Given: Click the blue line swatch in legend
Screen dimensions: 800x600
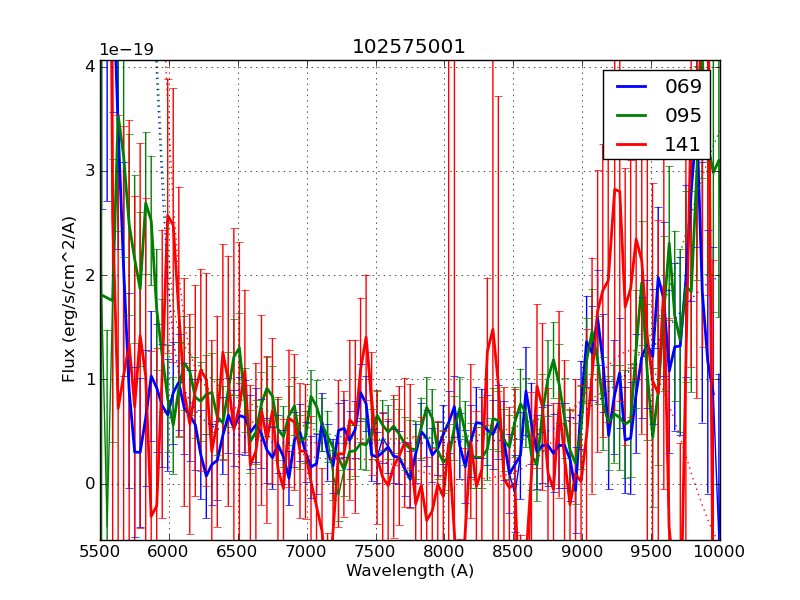Looking at the screenshot, I should pyautogui.click(x=632, y=87).
